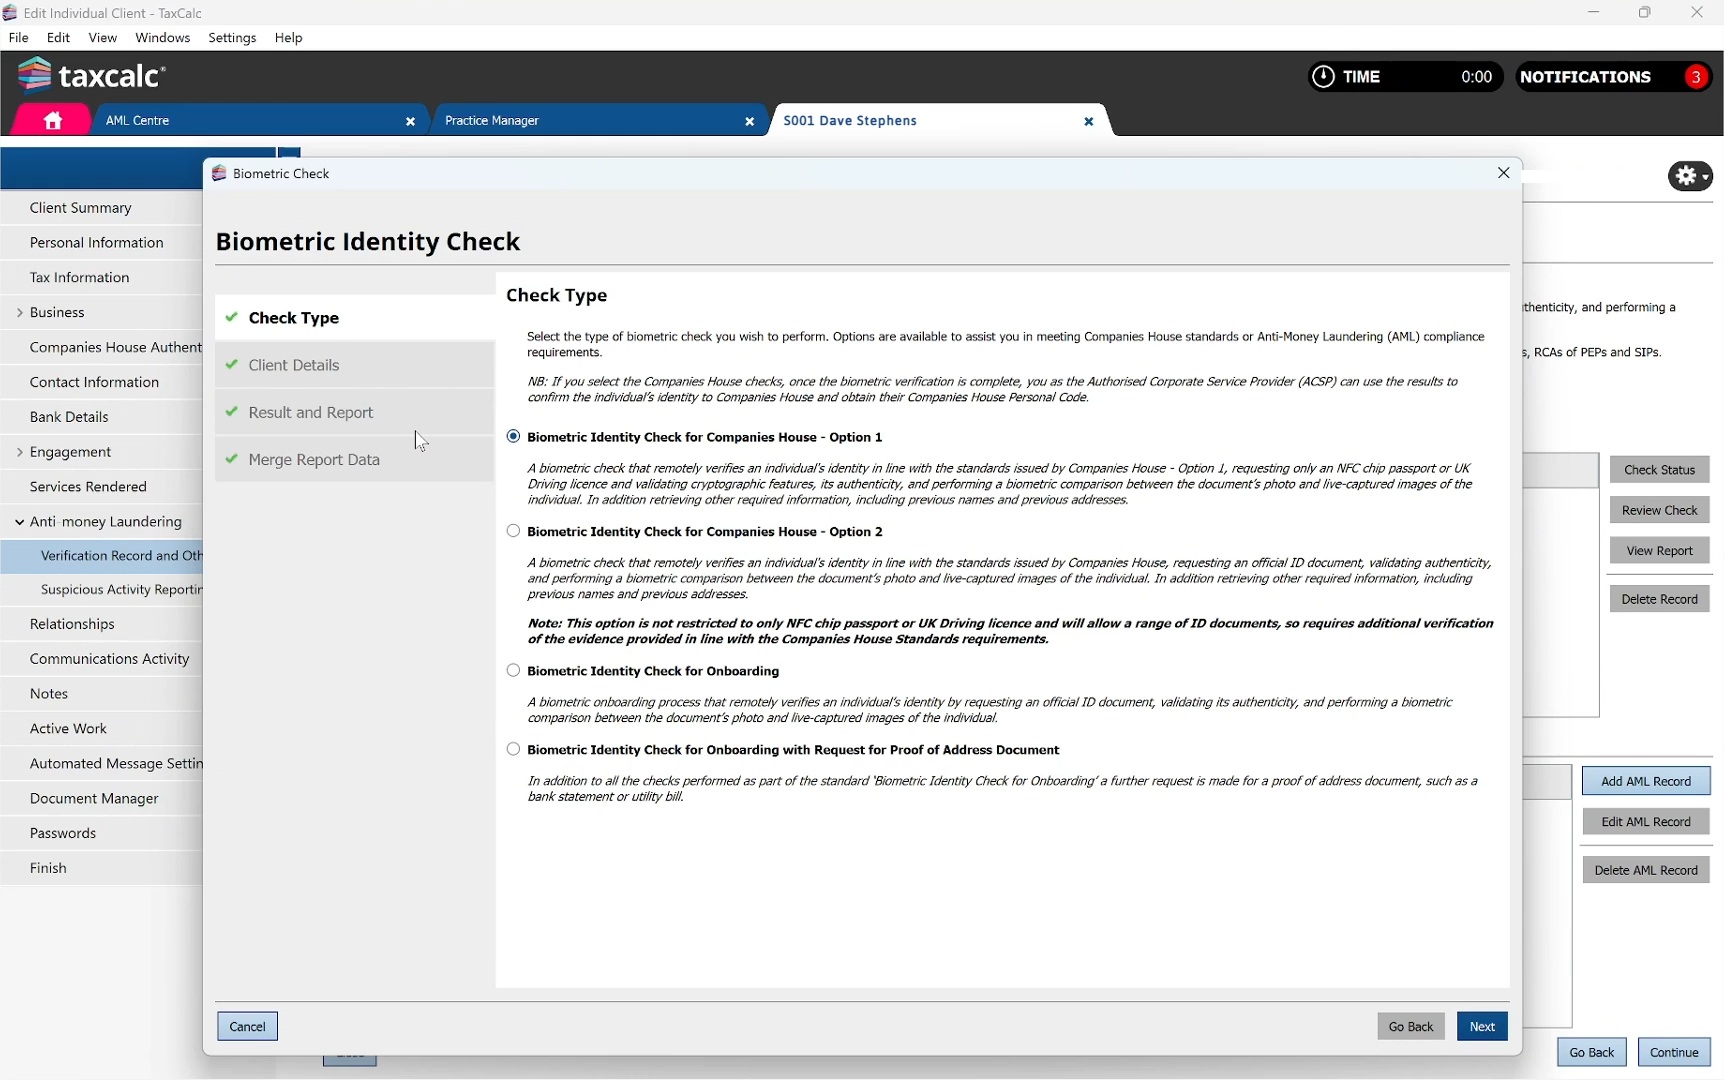Open the Settings menu

coord(233,38)
